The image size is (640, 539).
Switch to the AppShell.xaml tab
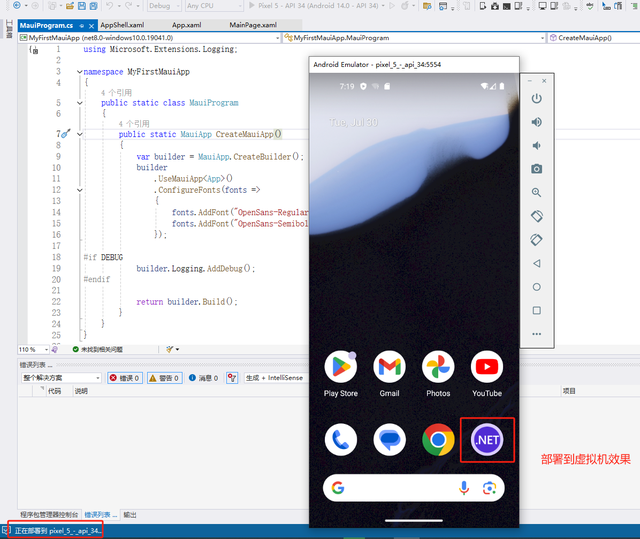tap(122, 25)
